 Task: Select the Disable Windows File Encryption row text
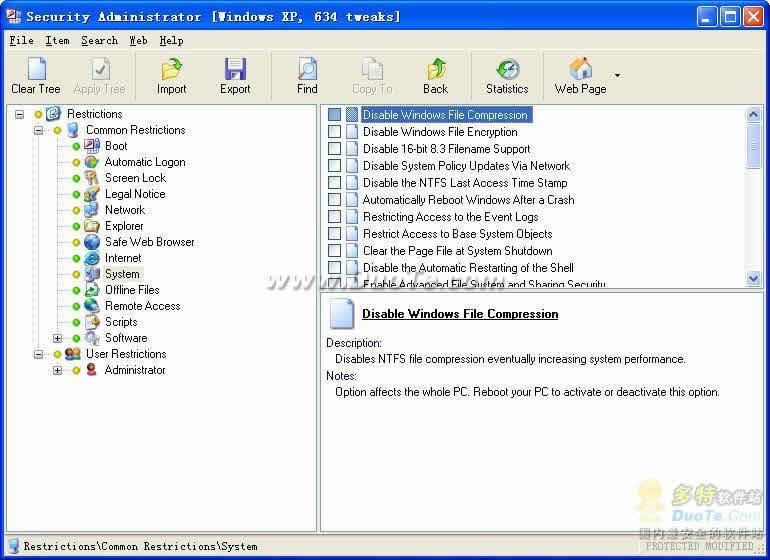pyautogui.click(x=440, y=132)
